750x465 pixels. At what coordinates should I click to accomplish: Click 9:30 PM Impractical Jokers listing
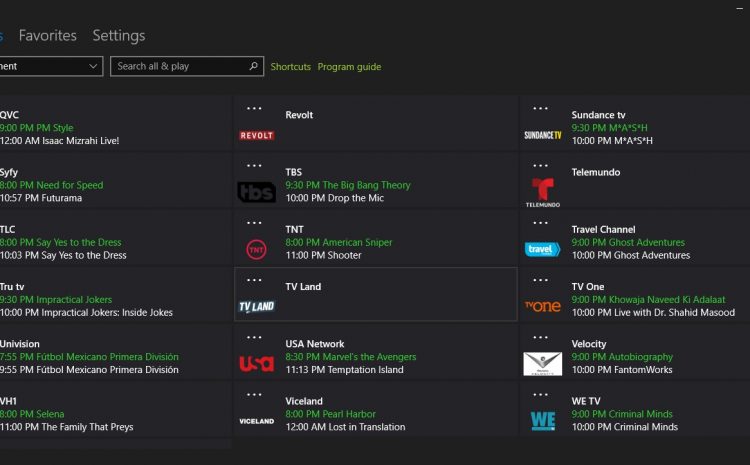[x=56, y=300]
